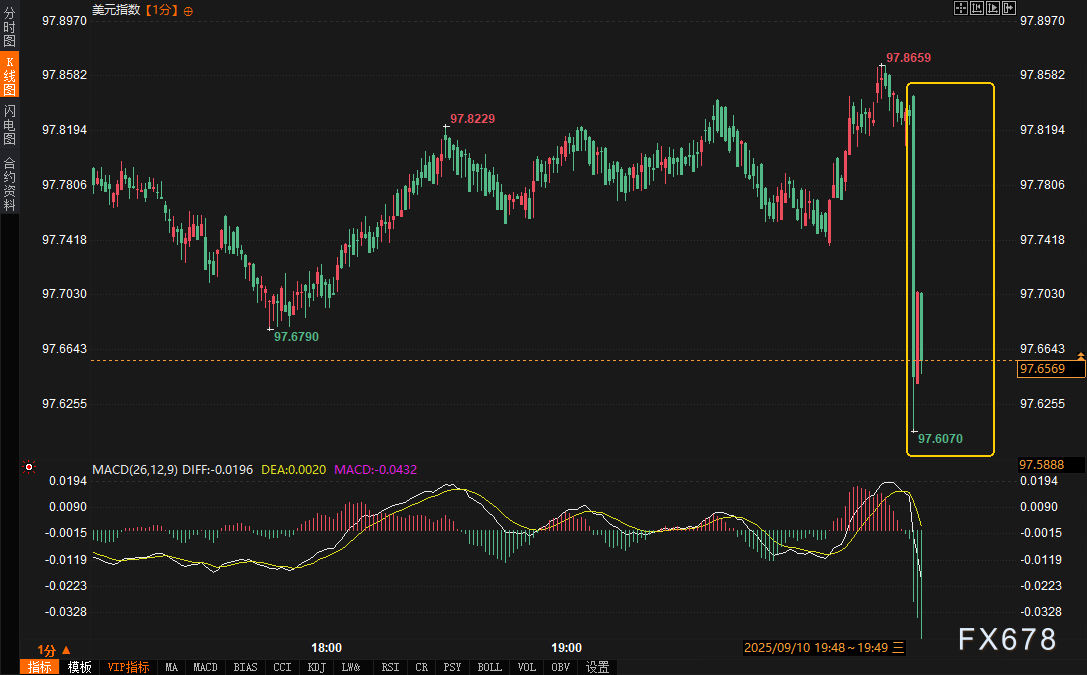
Task: Switch indicator to RSI
Action: click(390, 667)
